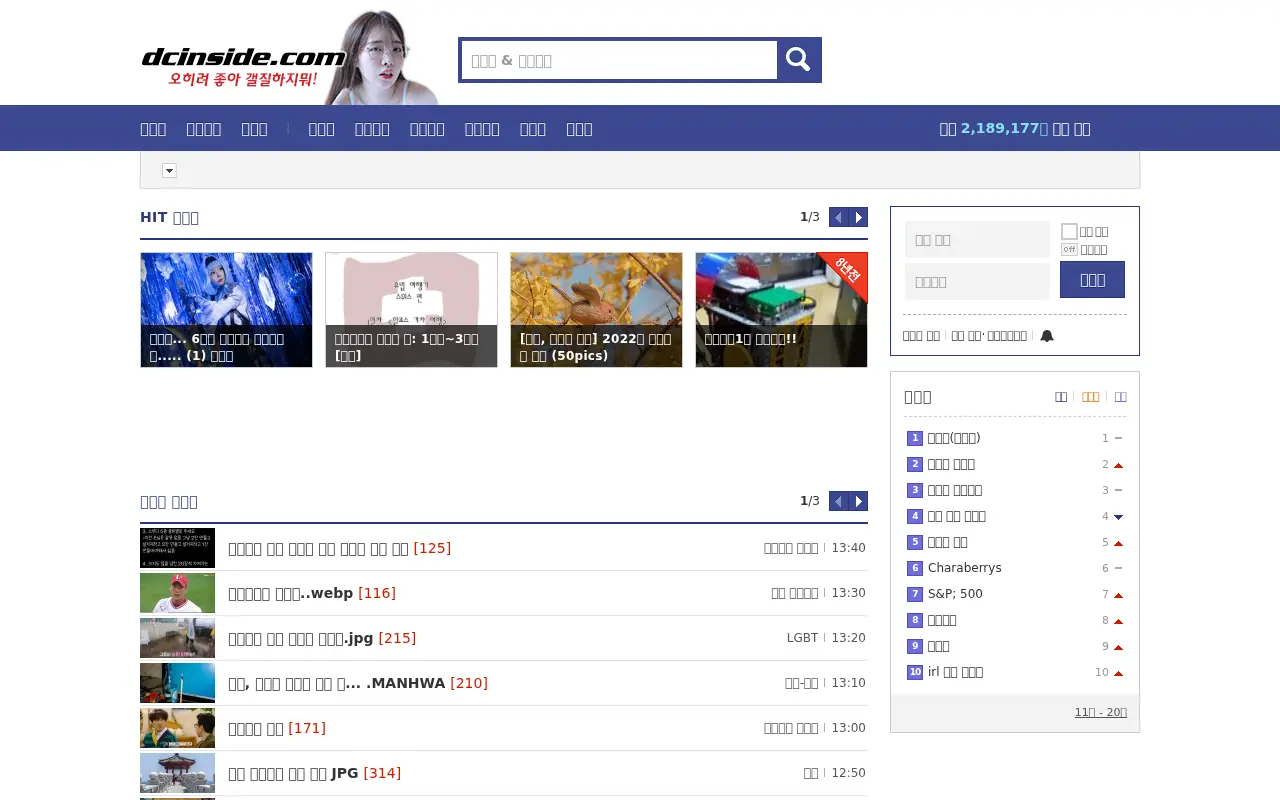Focus the upper ID field in login box
Screen dimensions: 1280x800
977,240
